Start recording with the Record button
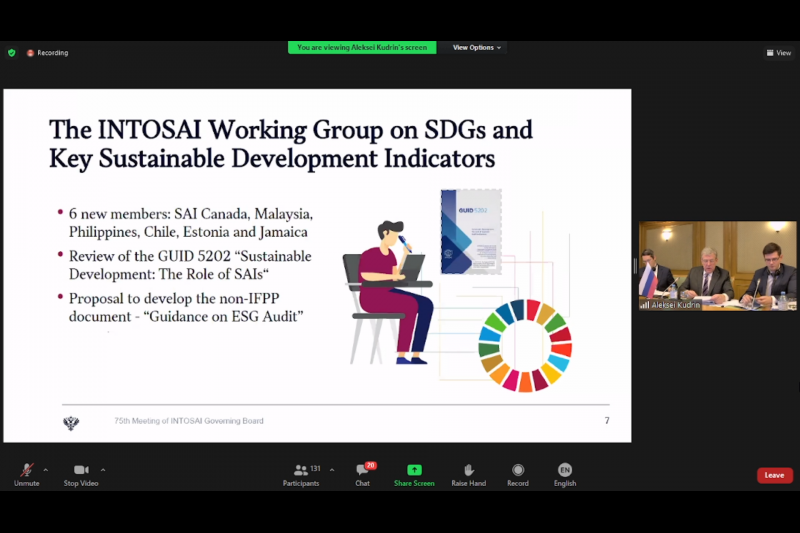The width and height of the screenshot is (800, 533). [518, 474]
